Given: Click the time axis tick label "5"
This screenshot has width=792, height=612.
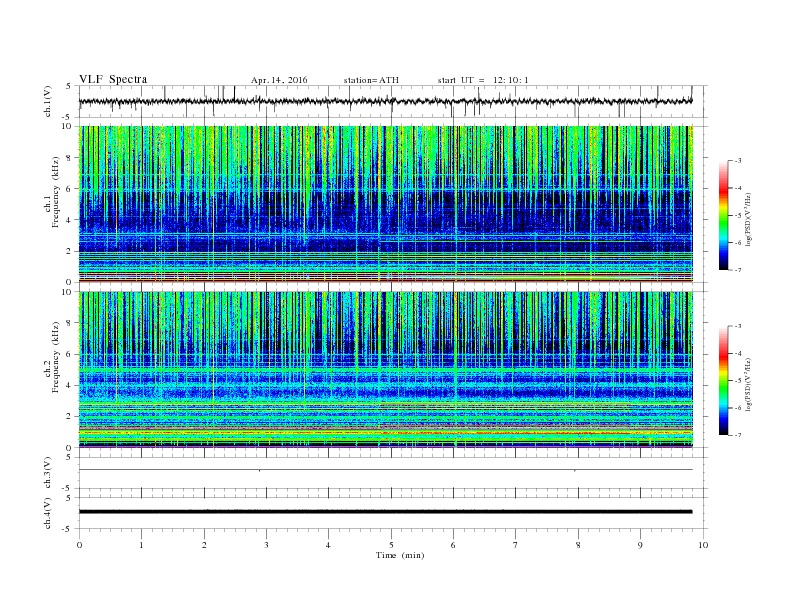Looking at the screenshot, I should [x=391, y=545].
